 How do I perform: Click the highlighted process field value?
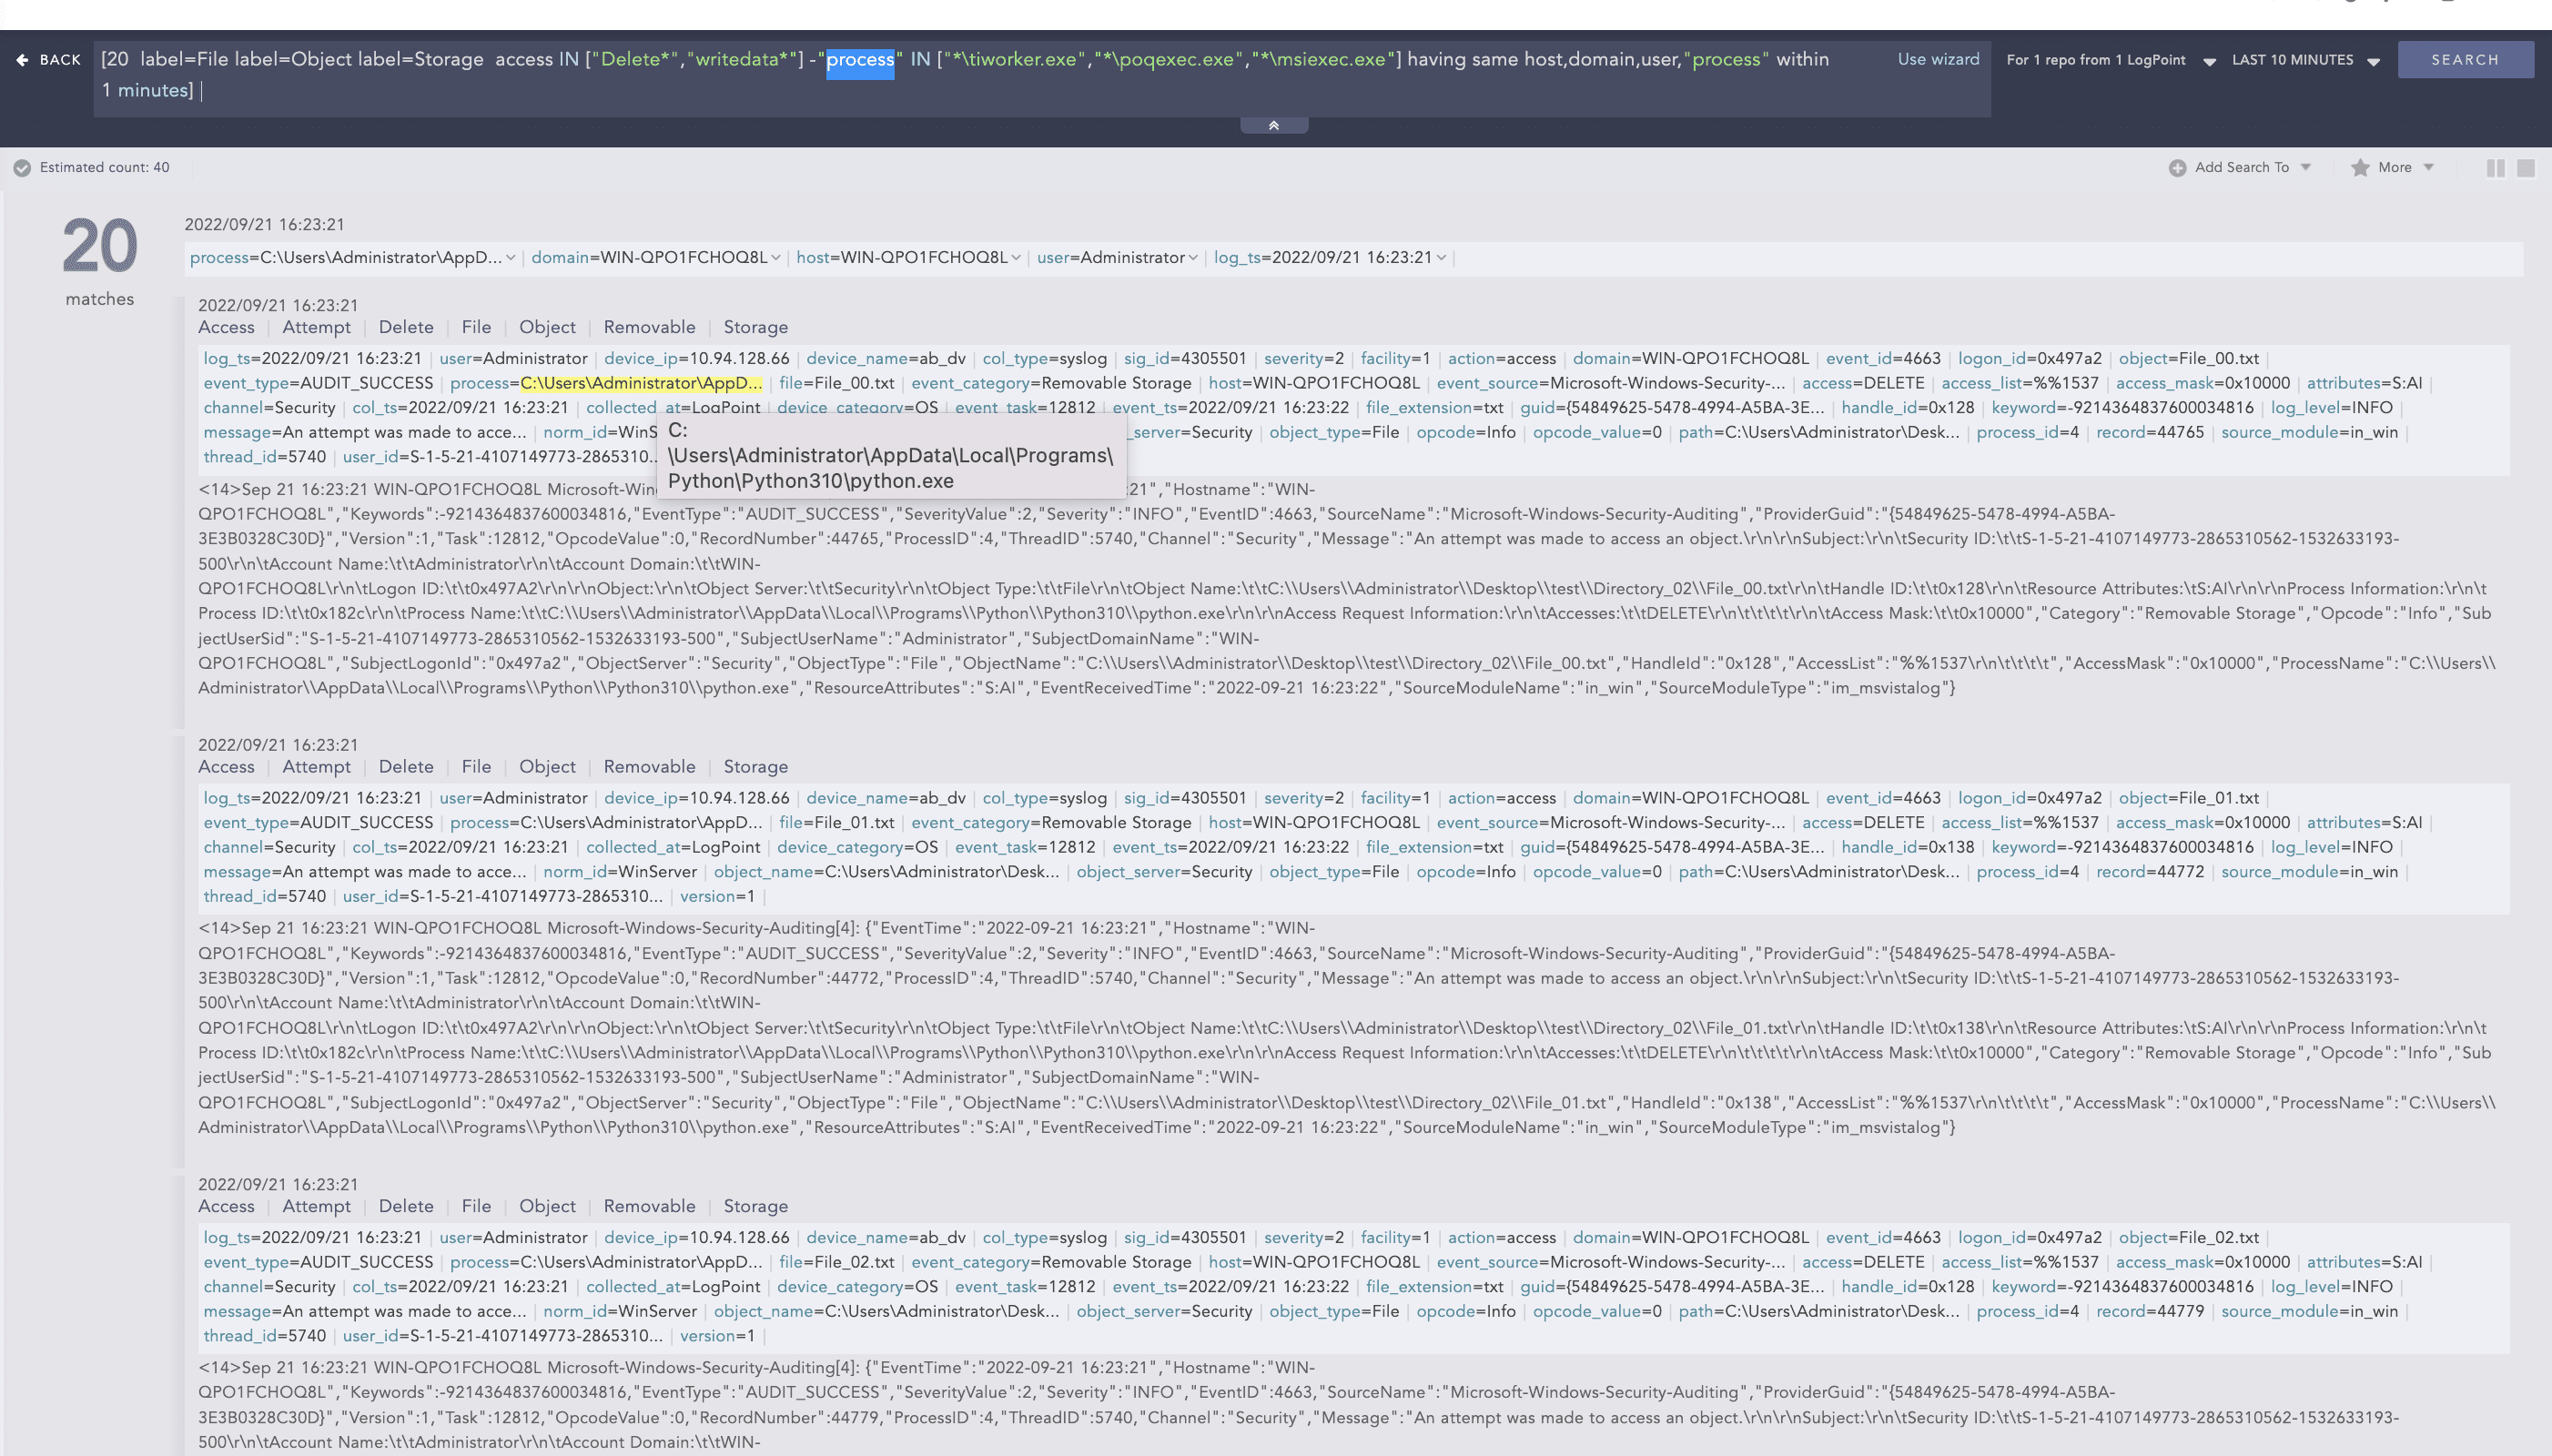pos(640,383)
